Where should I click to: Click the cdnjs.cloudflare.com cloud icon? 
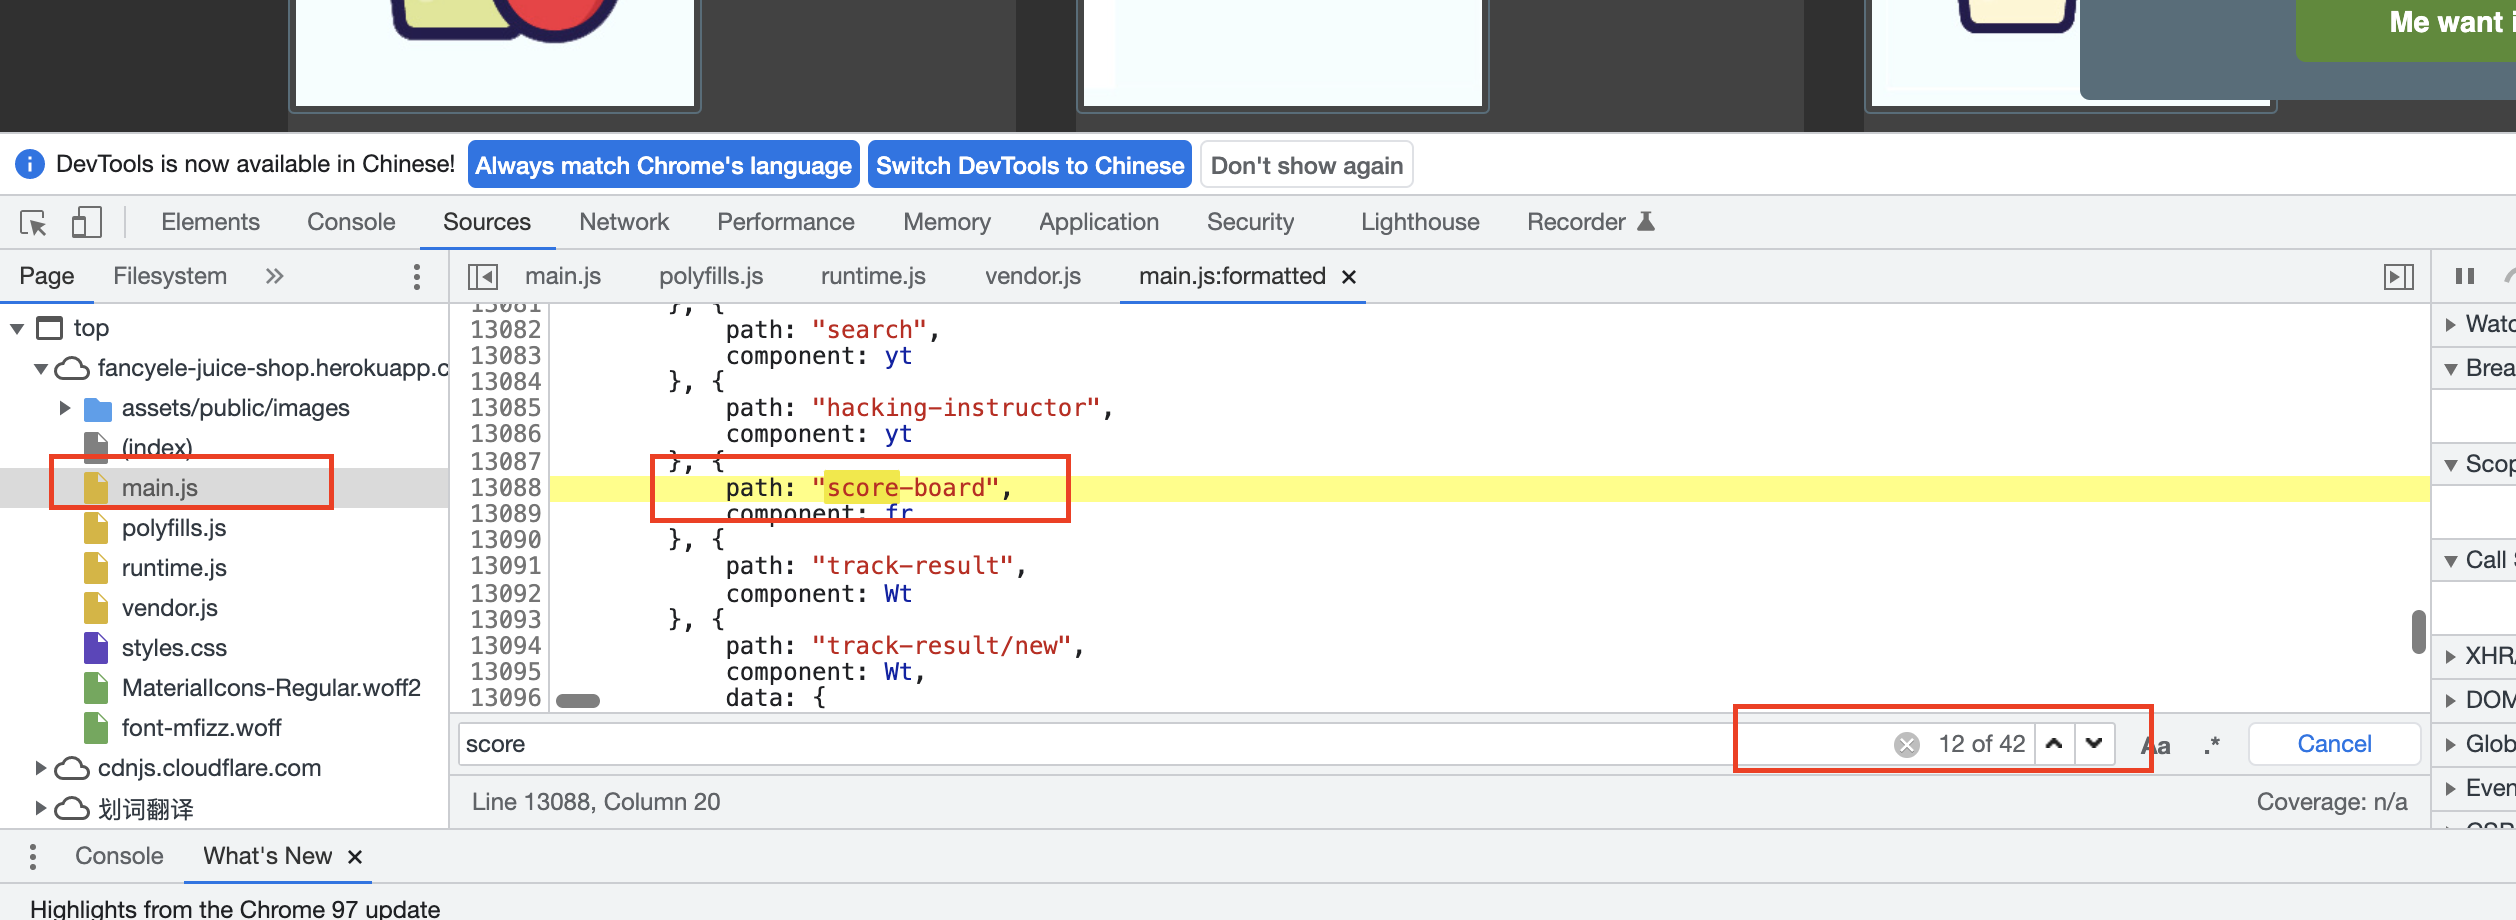click(x=71, y=768)
